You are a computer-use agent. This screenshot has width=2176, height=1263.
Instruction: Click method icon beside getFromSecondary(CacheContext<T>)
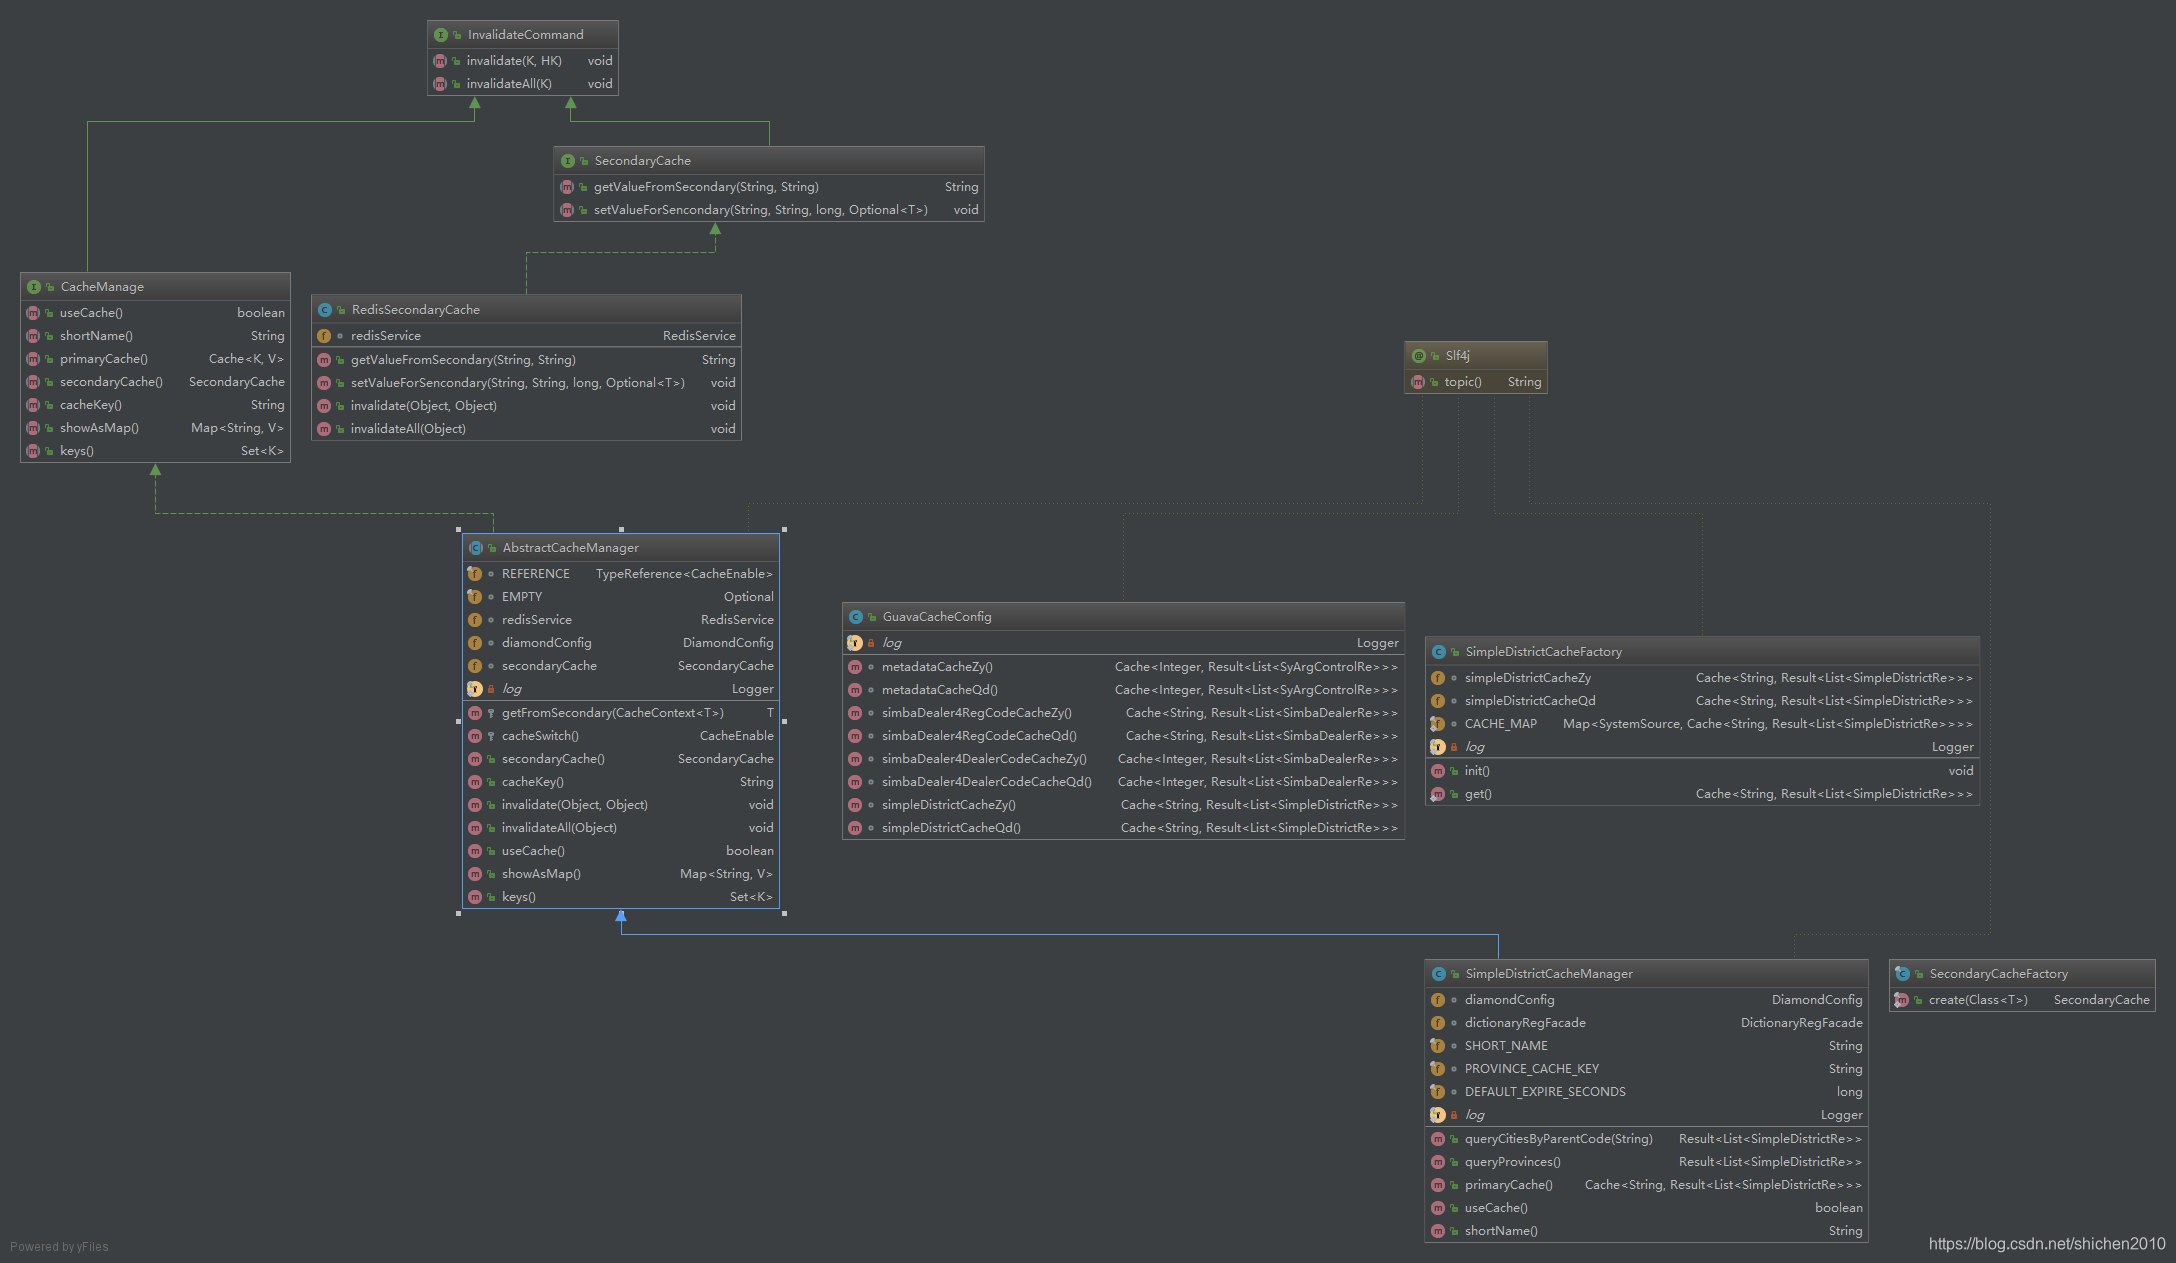[475, 713]
